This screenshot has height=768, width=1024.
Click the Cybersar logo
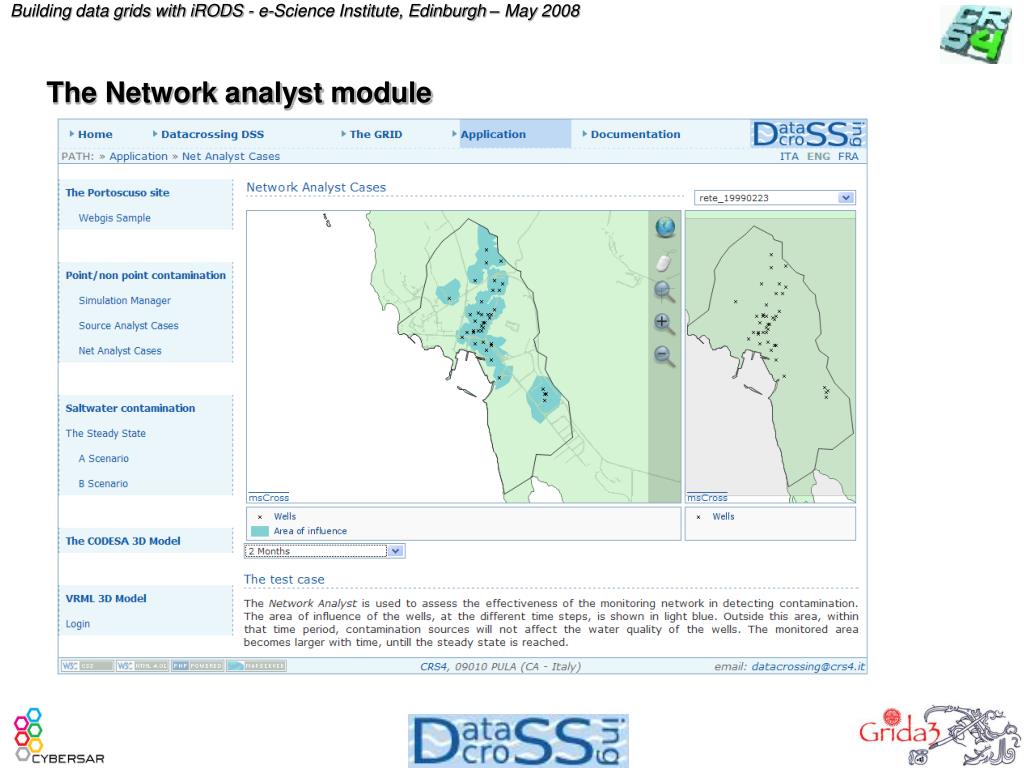click(58, 735)
